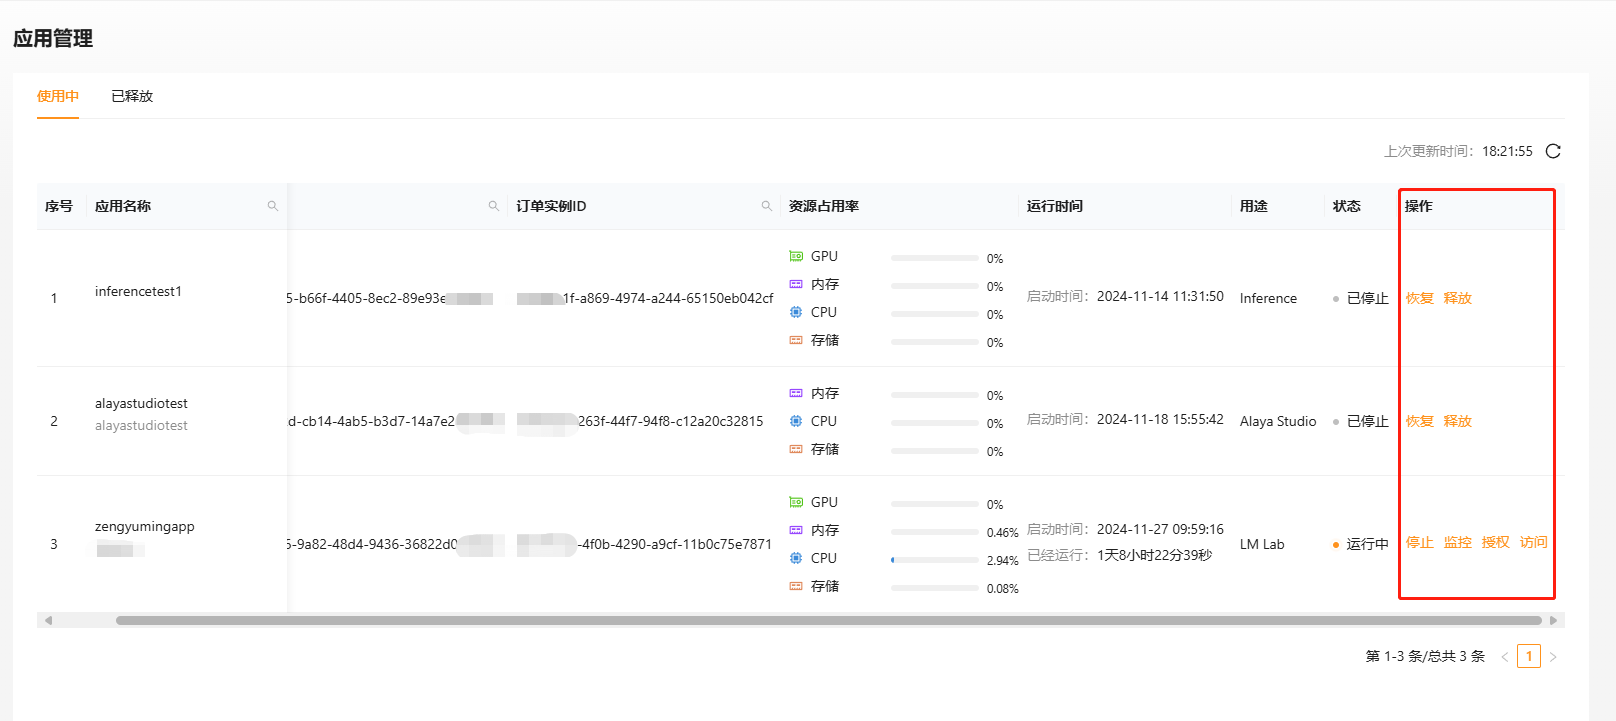Click the GPU icon in row 1
Screen dimensions: 1616x721
point(796,256)
